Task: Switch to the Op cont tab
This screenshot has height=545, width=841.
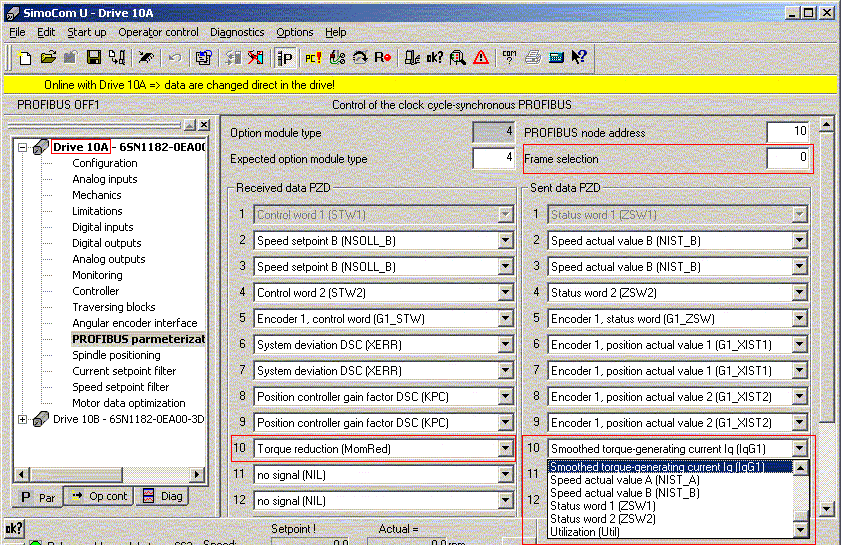Action: pos(100,497)
